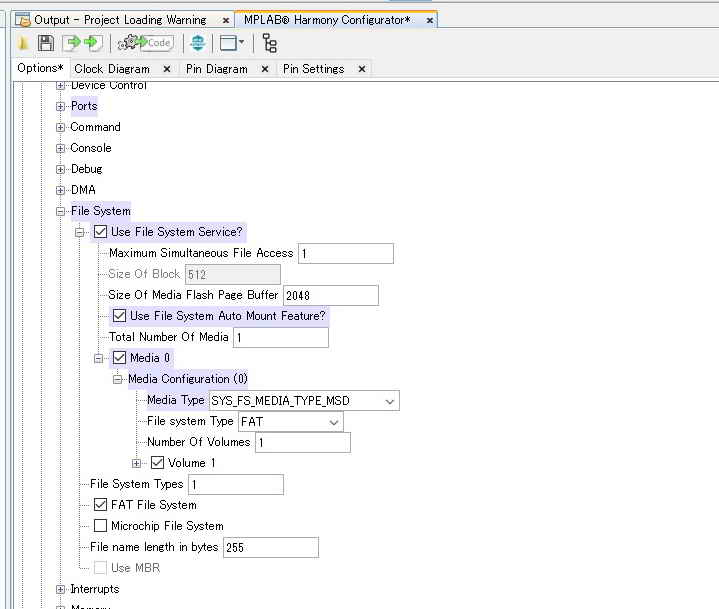719x609 pixels.
Task: Click the tree view hierarchy icon
Action: click(269, 43)
